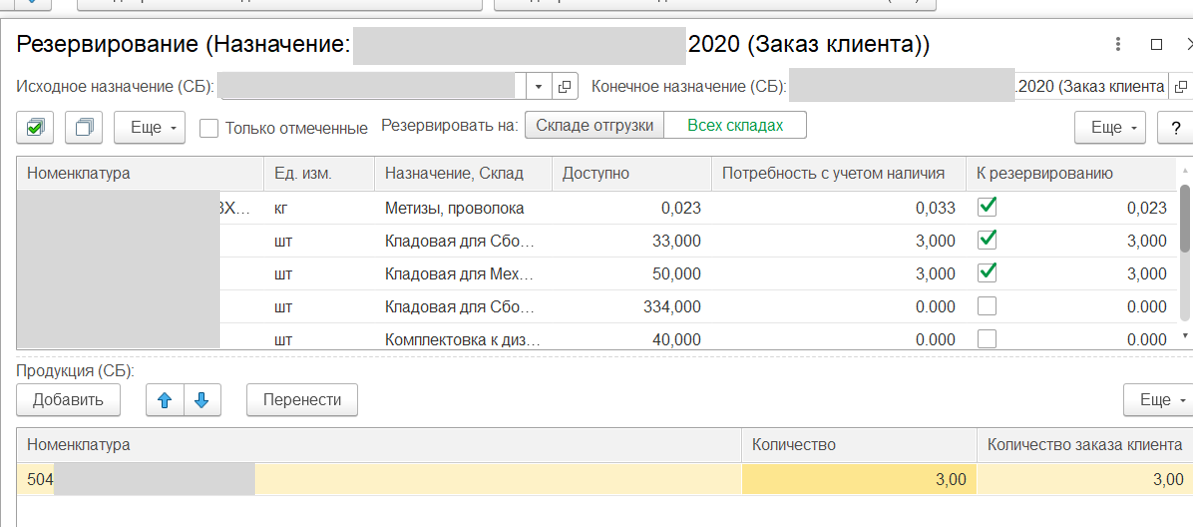Viewport: 1193px width, 527px height.
Task: Click the upper table vertical scrollbar thumb
Action: (1185, 218)
